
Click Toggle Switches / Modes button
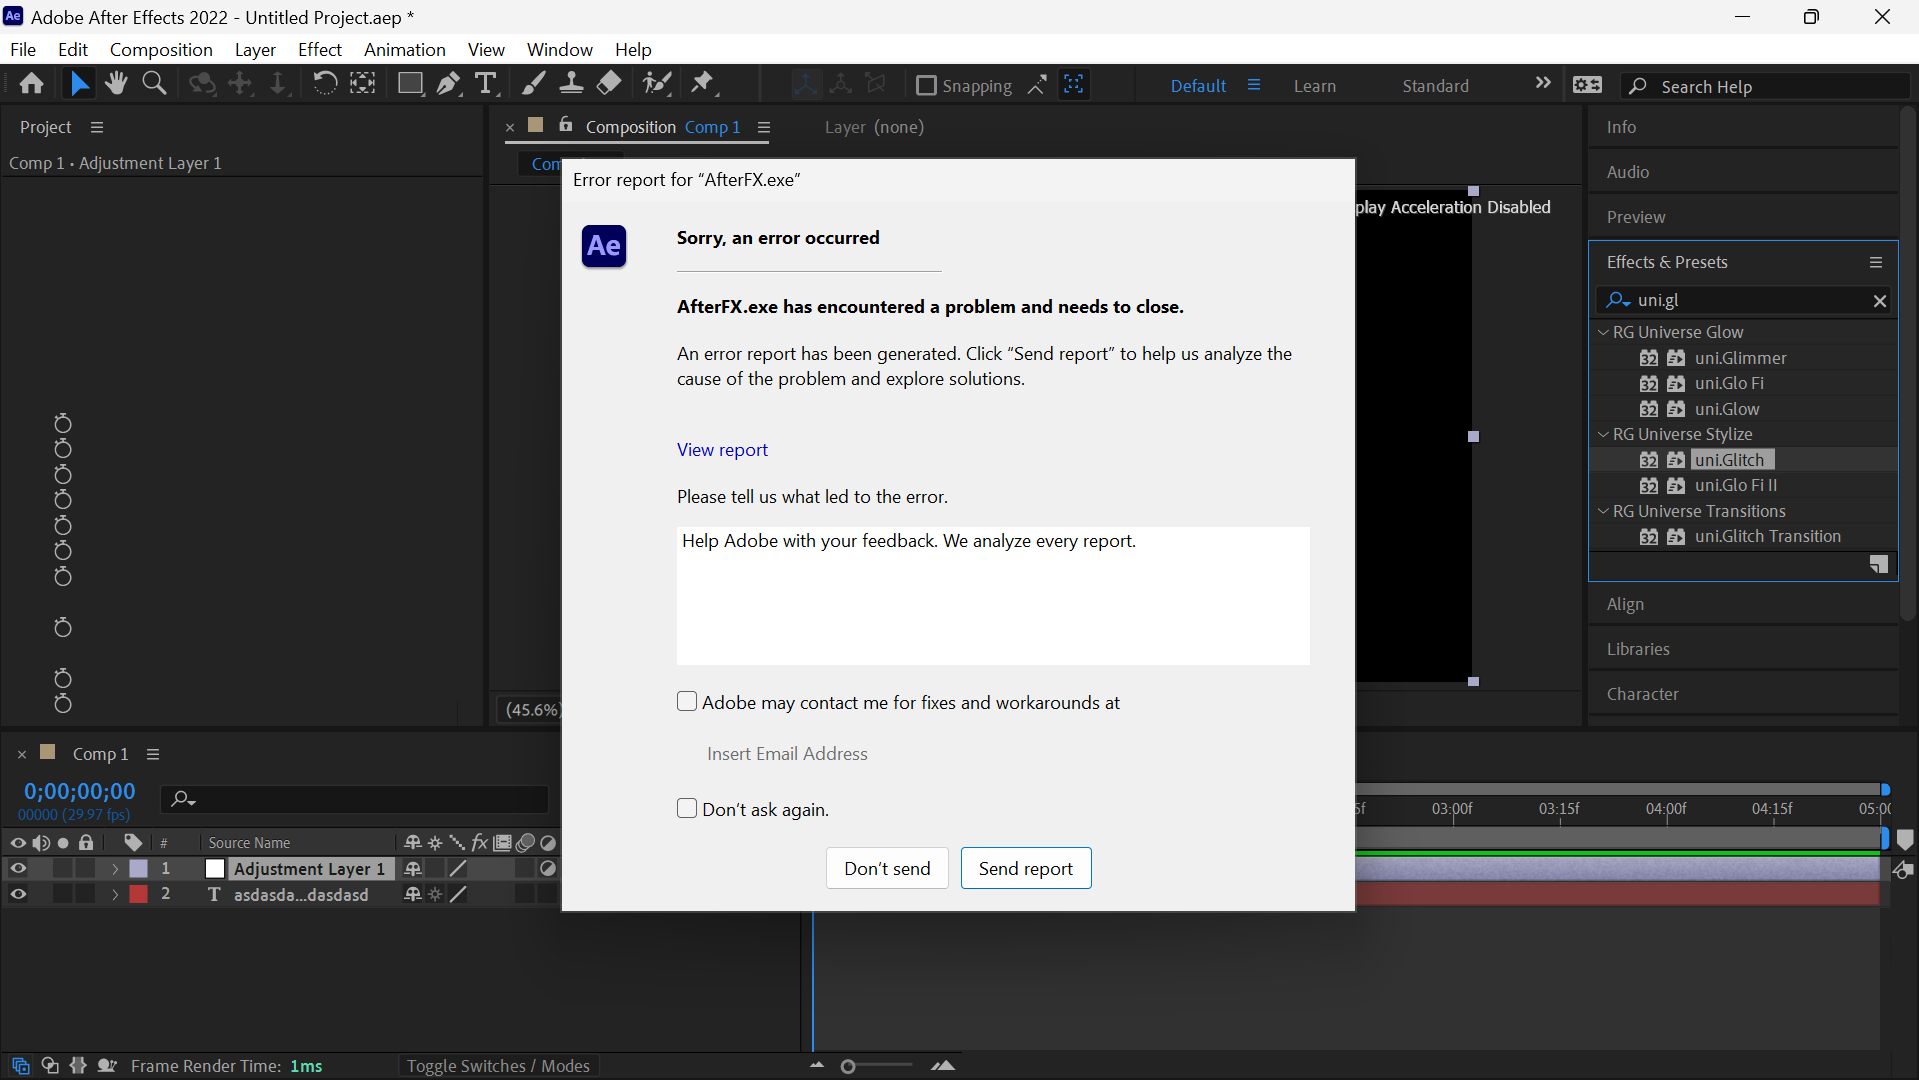[498, 1066]
